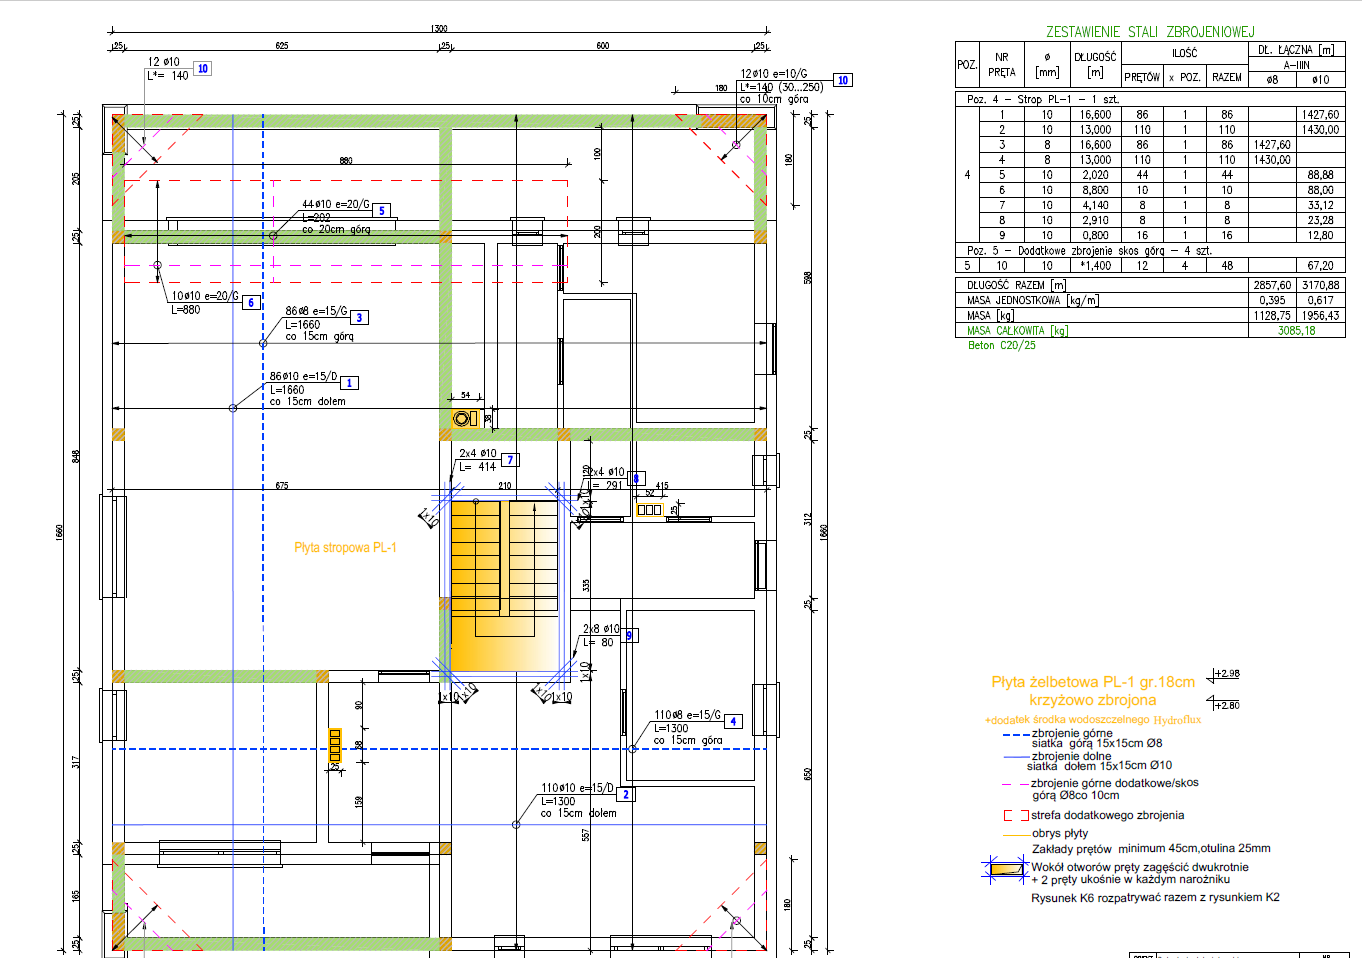1362x958 pixels.
Task: Click the orange 'Płyta stropowa PL-1' label
Action: [345, 548]
